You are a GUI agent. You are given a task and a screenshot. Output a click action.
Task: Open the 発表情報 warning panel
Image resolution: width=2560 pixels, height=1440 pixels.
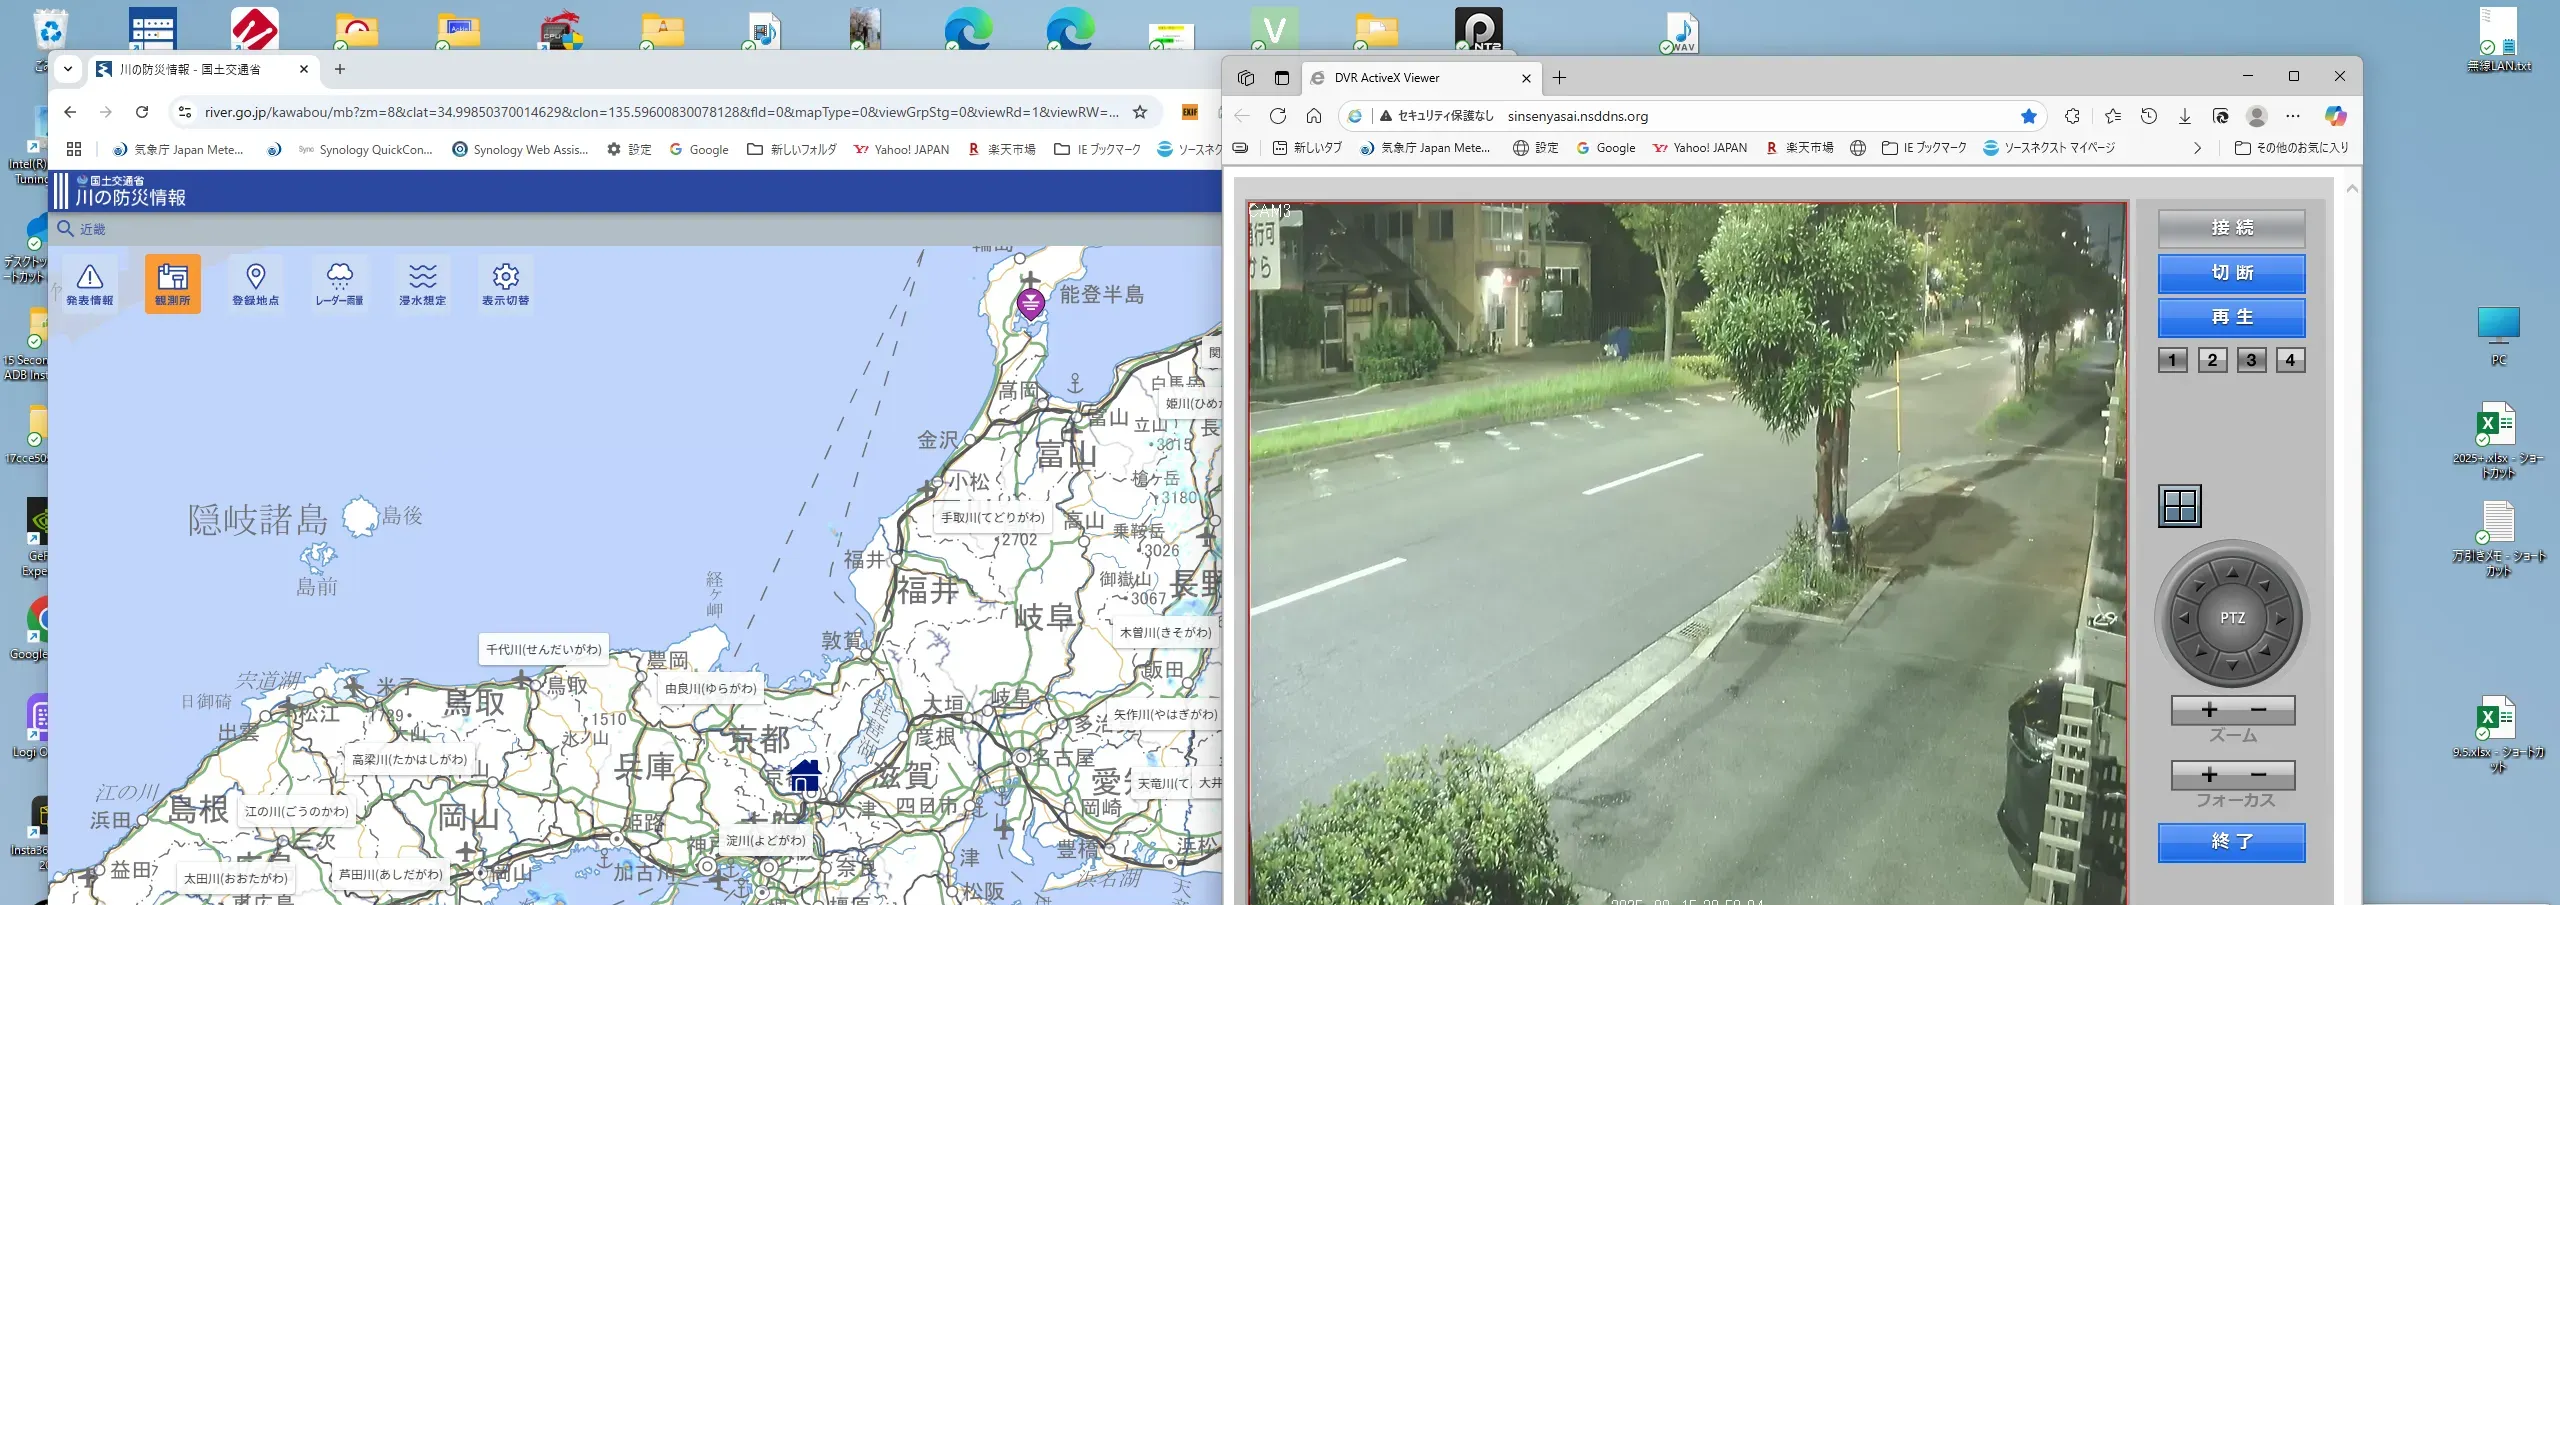point(90,284)
